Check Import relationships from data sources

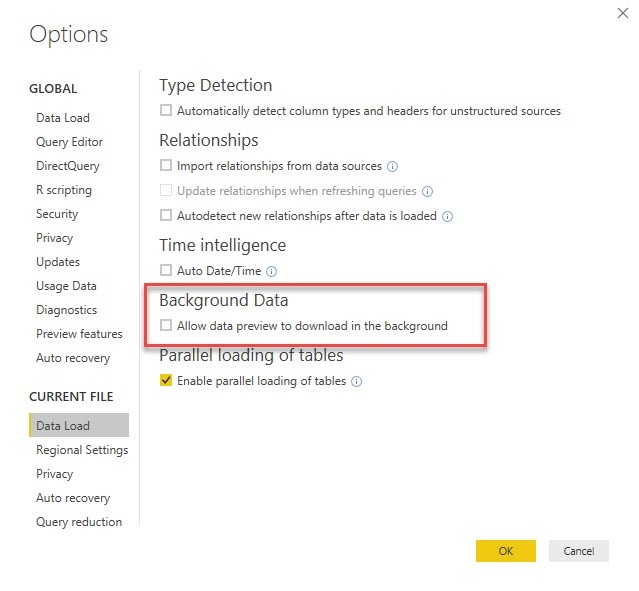click(166, 165)
